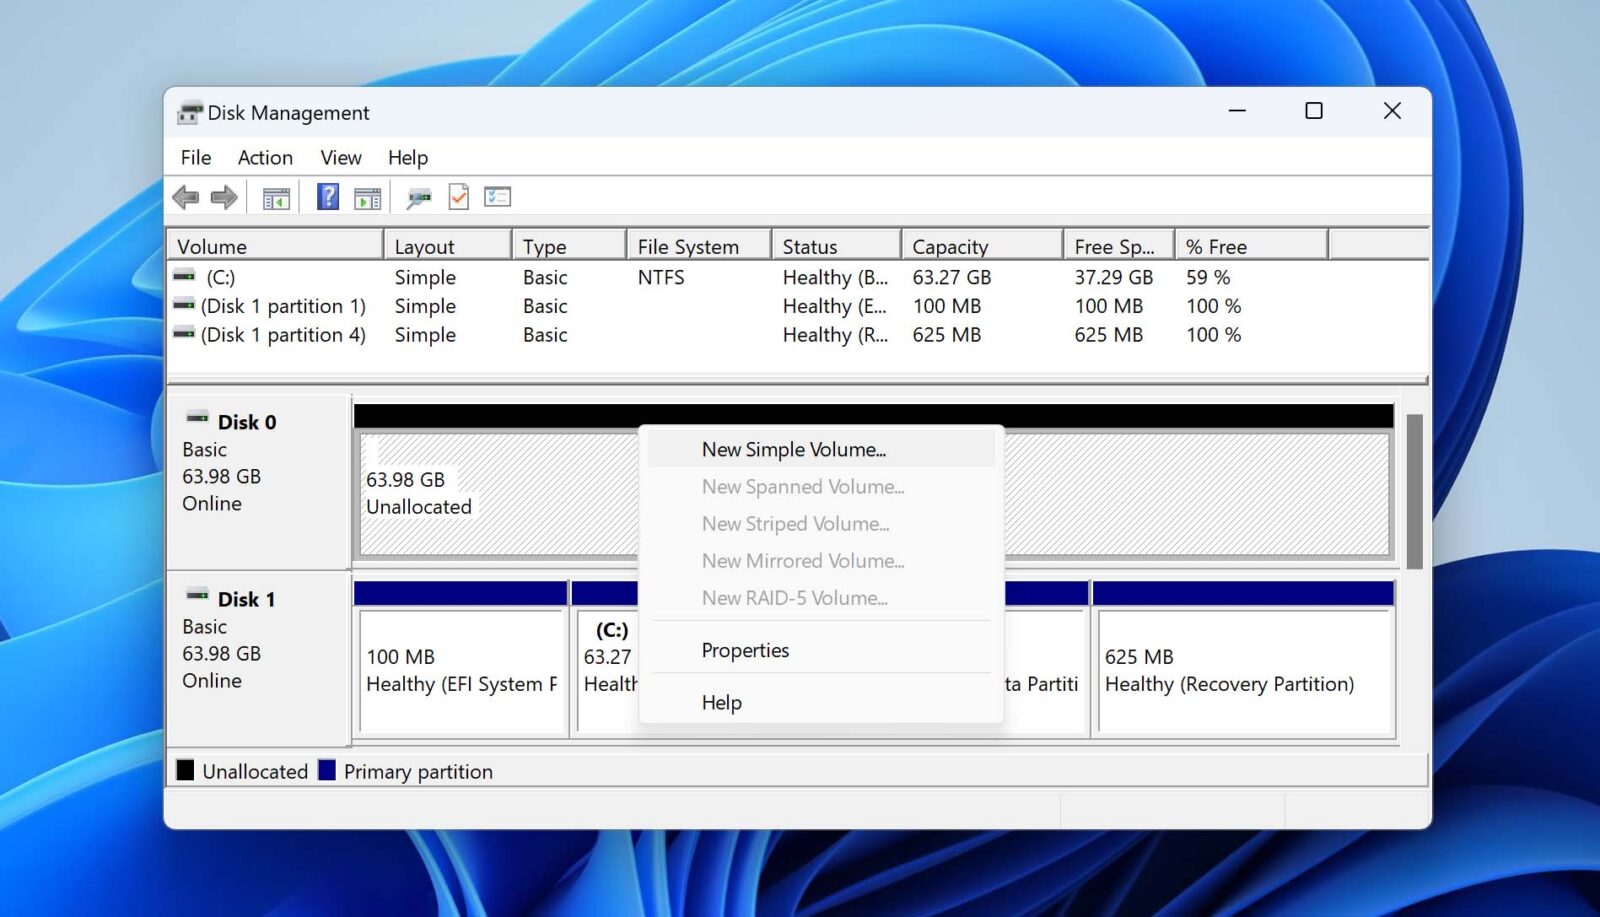The height and width of the screenshot is (917, 1600).
Task: Click the checklist toolbar icon
Action: 497,196
